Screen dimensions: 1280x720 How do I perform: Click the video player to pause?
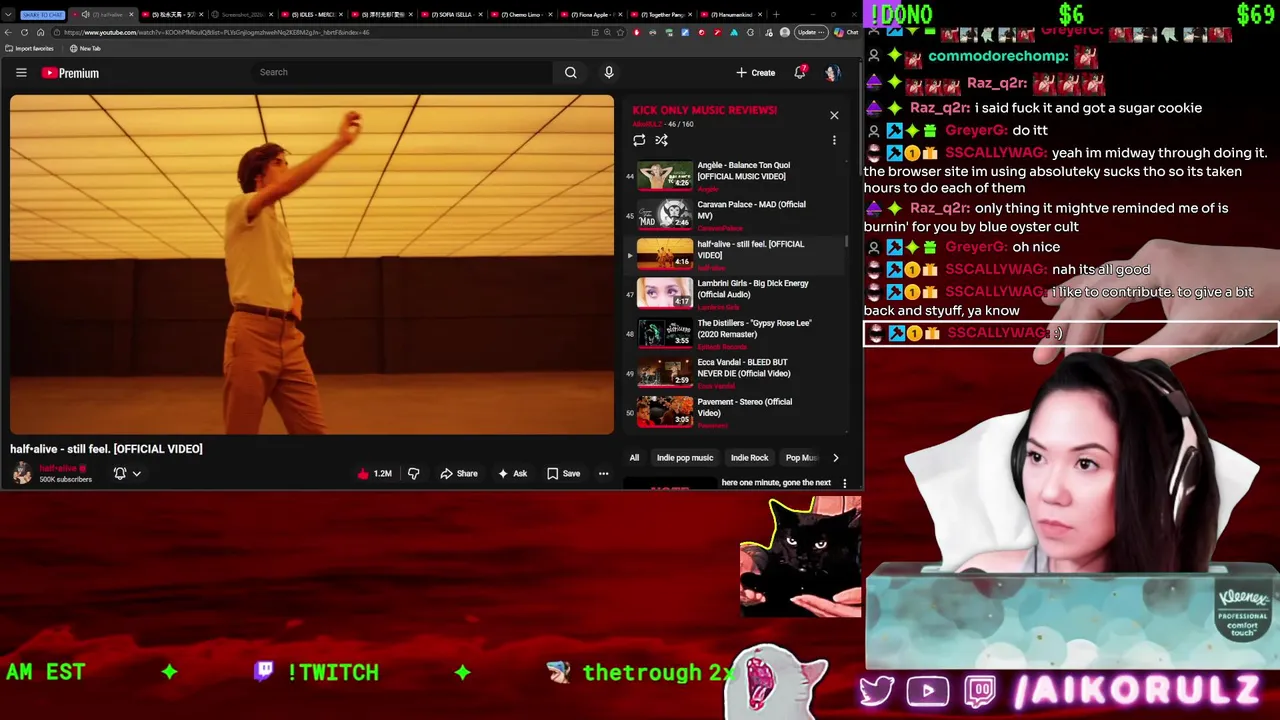[x=312, y=265]
